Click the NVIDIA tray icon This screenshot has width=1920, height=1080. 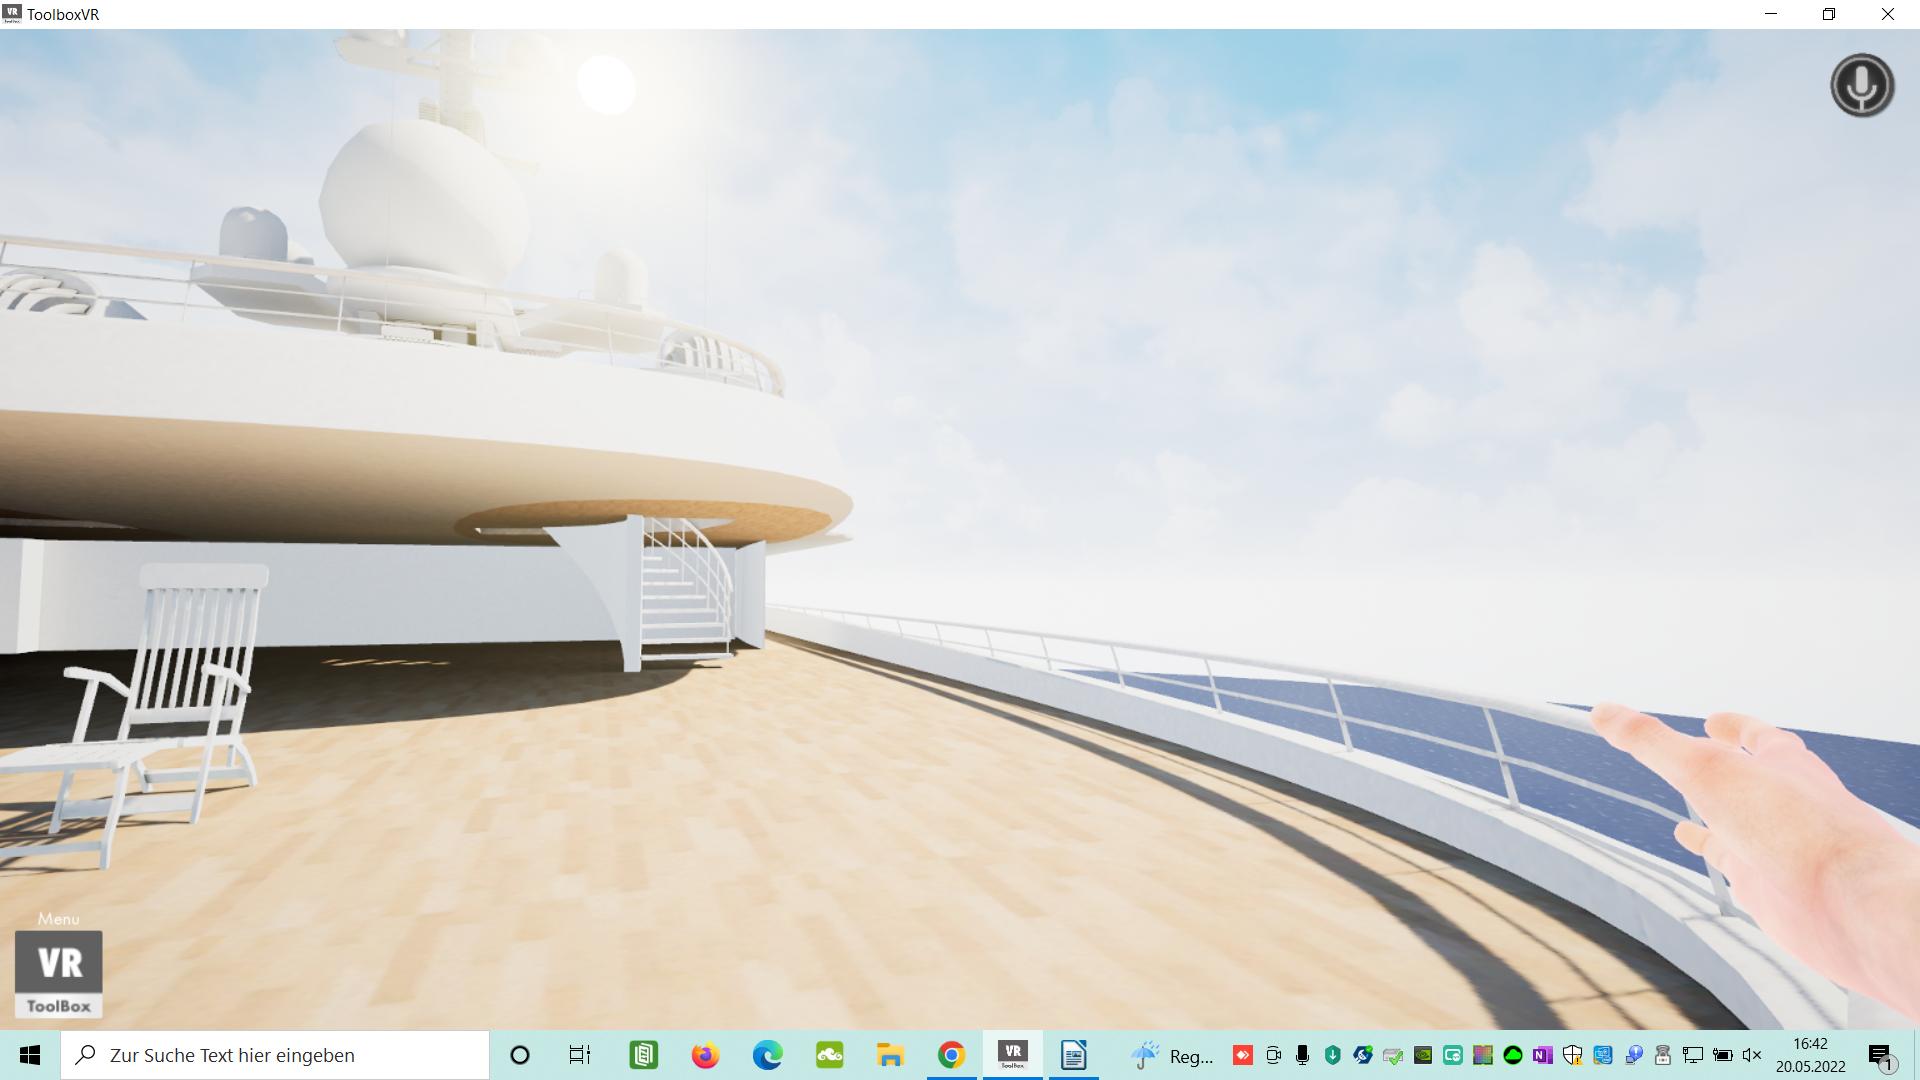pyautogui.click(x=1423, y=1055)
